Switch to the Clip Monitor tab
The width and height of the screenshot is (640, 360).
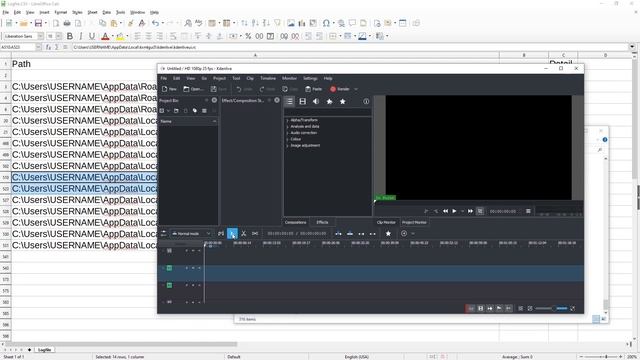386,222
